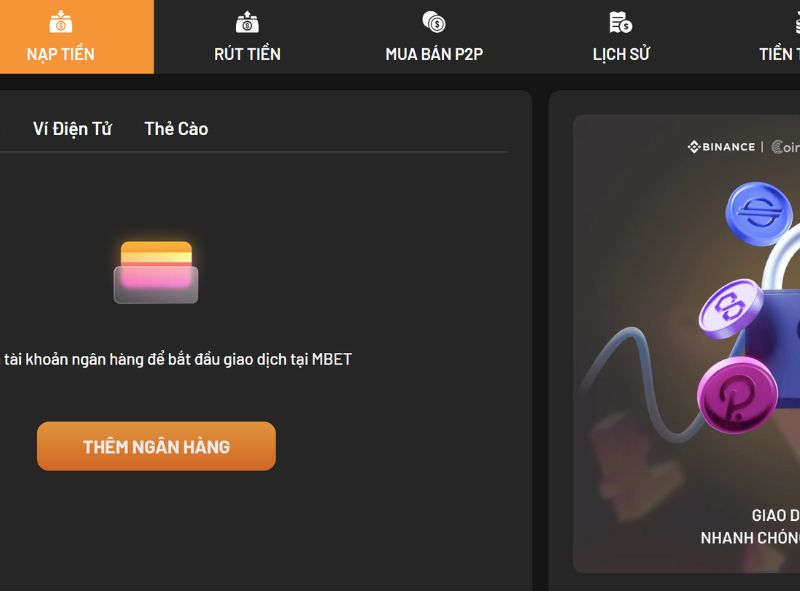Select the Thẻ Cào sub-tab

176,129
